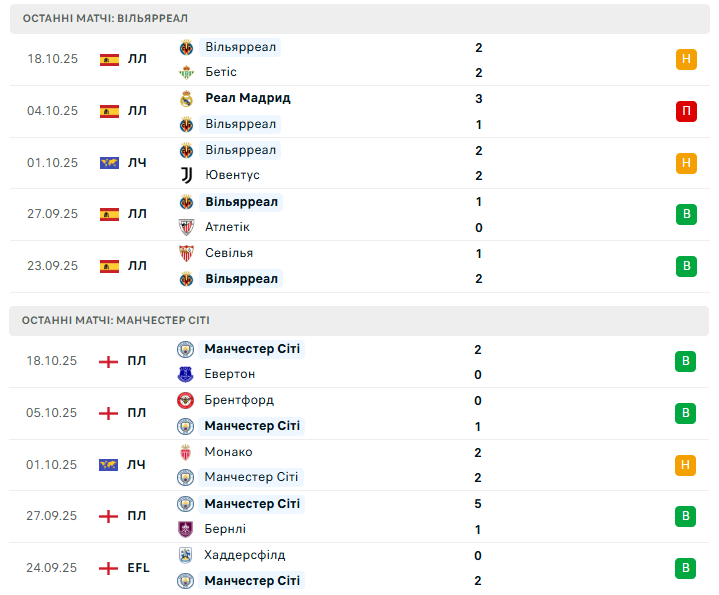Click the 23.09.25 match date
The height and width of the screenshot is (595, 719).
[x=52, y=266]
